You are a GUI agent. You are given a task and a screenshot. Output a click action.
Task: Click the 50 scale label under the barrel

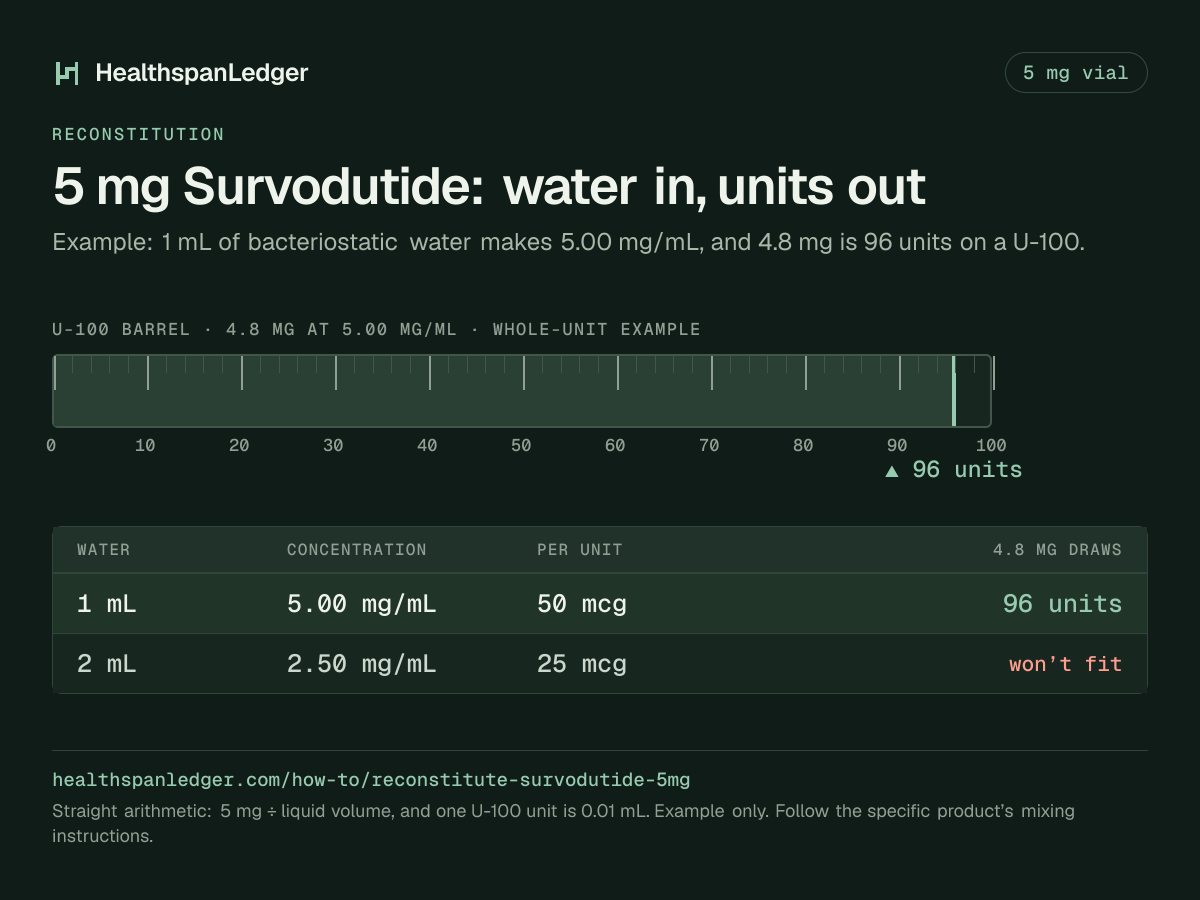point(521,445)
